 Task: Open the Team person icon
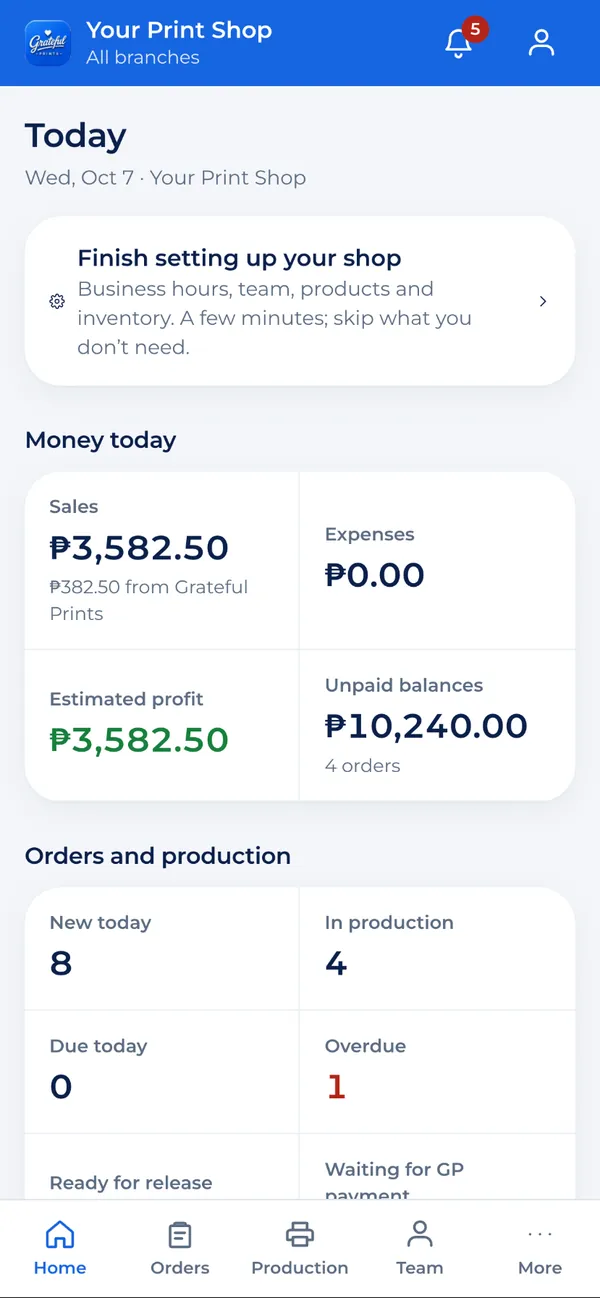point(420,1234)
